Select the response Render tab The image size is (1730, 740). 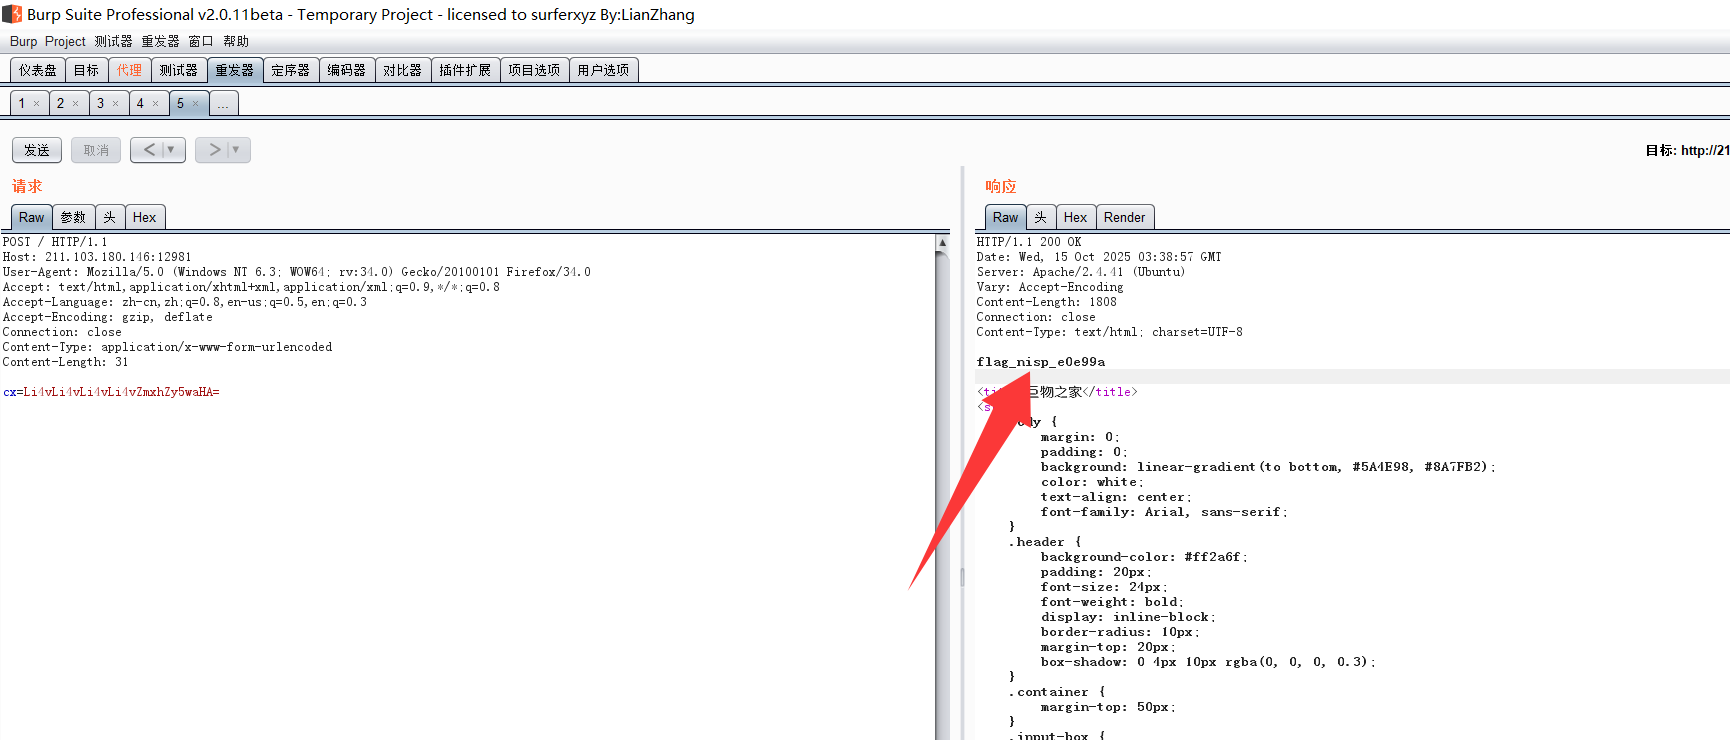pos(1124,217)
